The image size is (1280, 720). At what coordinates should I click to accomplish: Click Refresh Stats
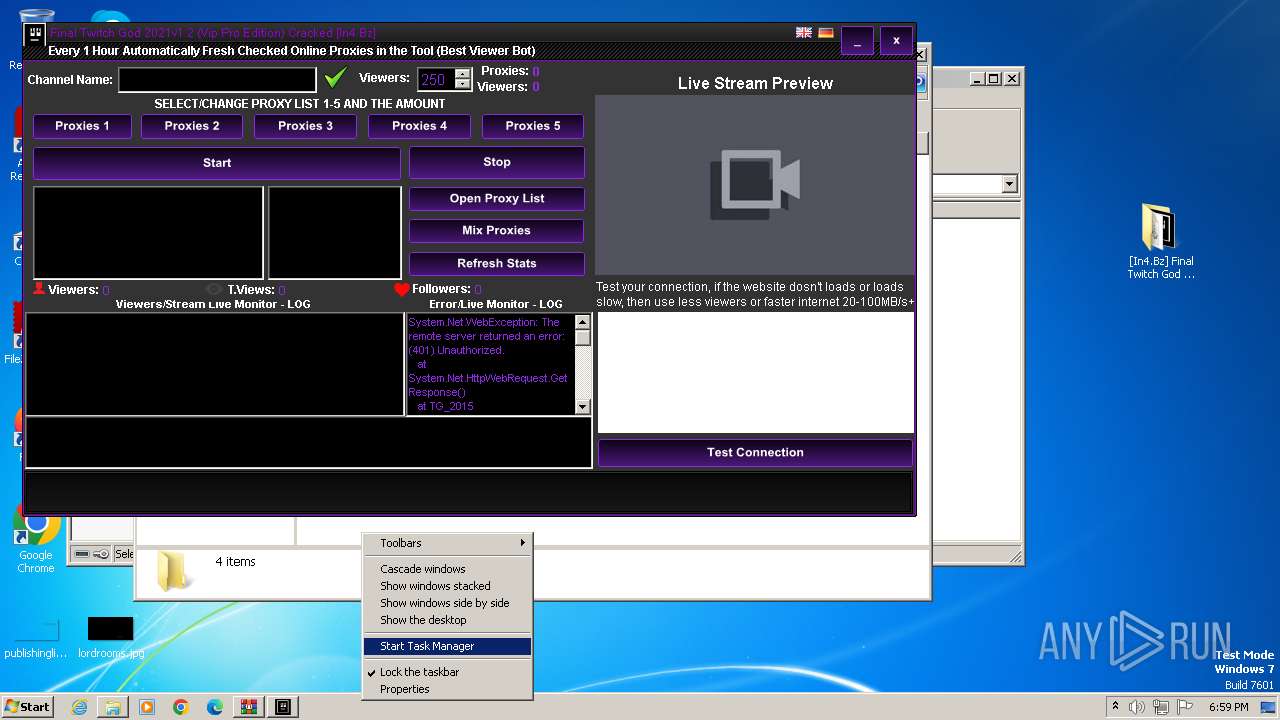pos(497,264)
